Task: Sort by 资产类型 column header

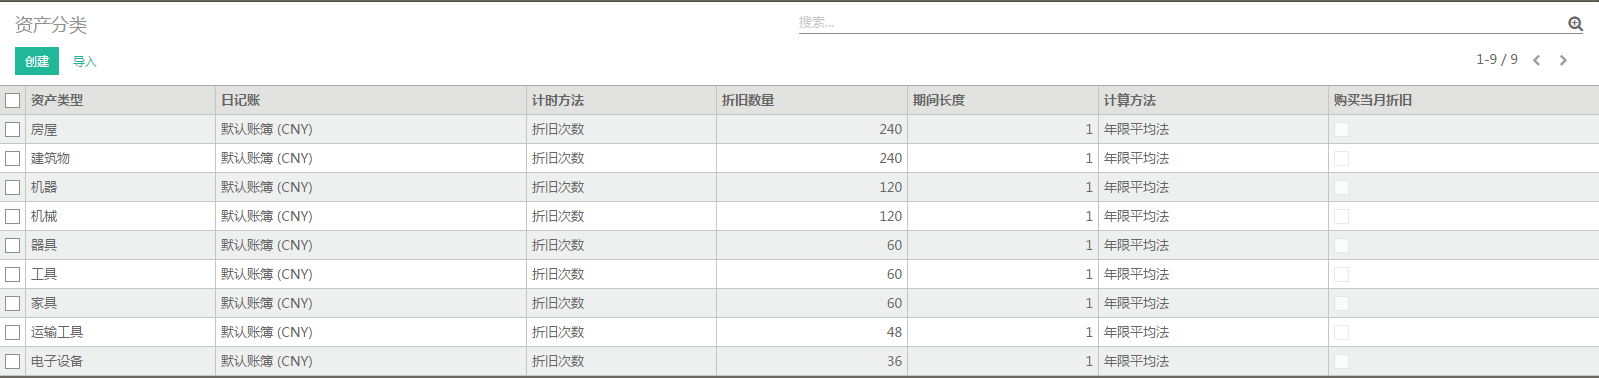Action: point(57,100)
